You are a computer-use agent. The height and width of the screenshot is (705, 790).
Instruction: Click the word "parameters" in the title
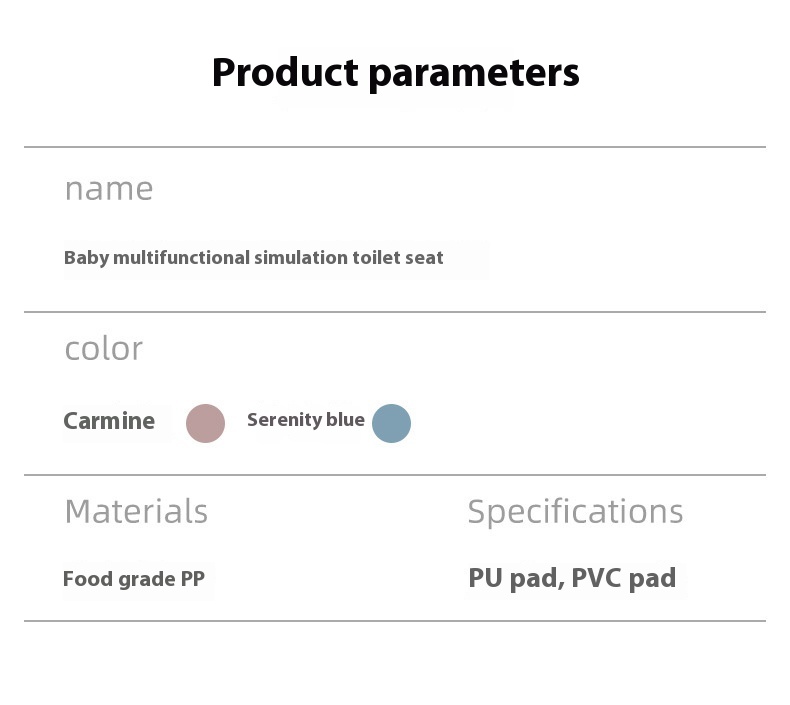(473, 73)
